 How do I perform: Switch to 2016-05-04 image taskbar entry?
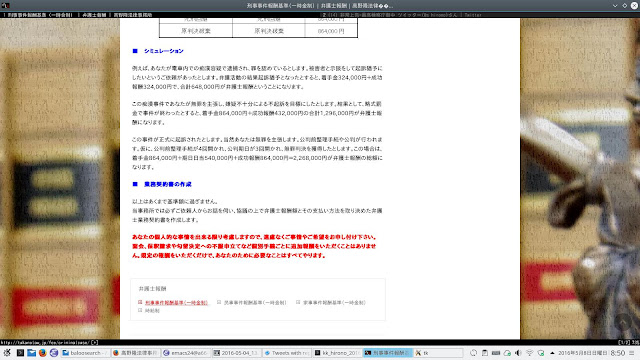236,353
